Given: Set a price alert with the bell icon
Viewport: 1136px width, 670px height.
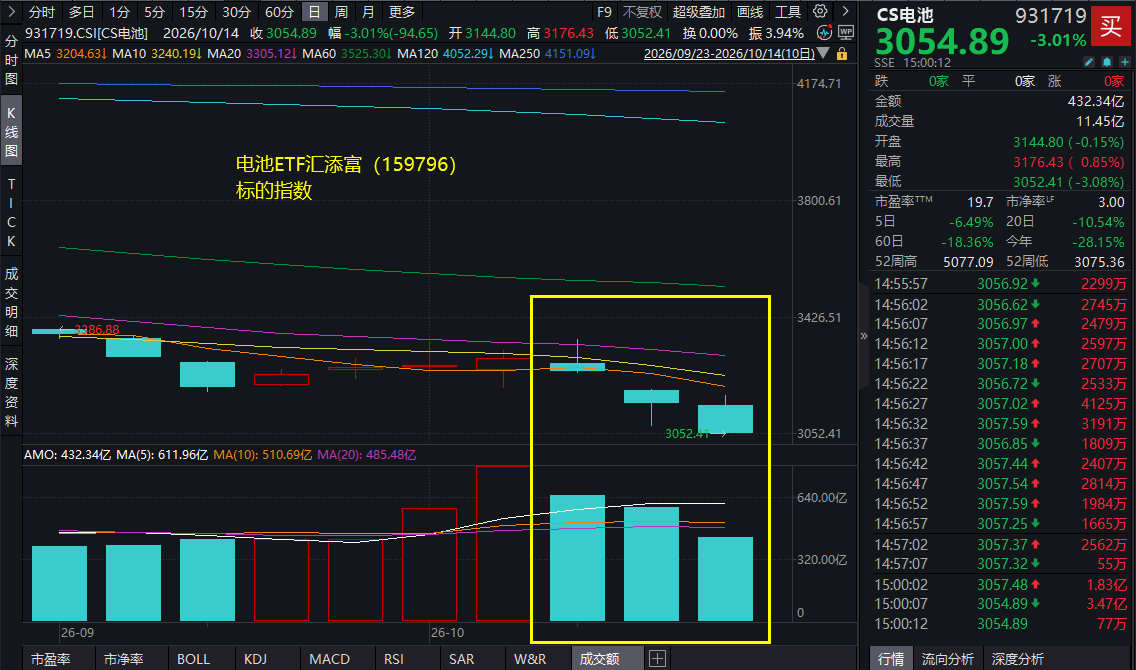Looking at the screenshot, I should point(1107,62).
